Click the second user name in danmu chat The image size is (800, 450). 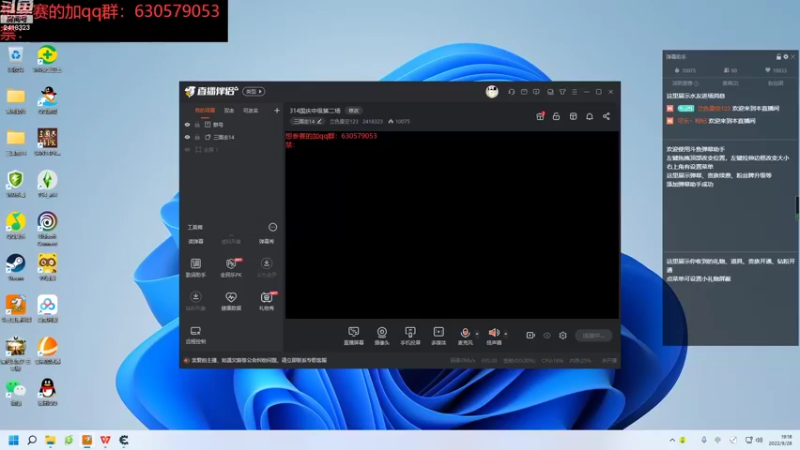(x=692, y=121)
